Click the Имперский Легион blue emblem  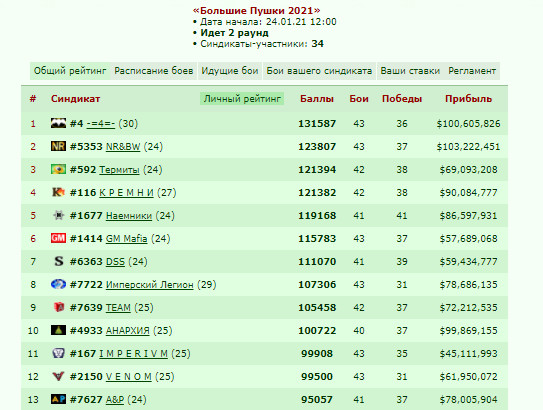58,284
